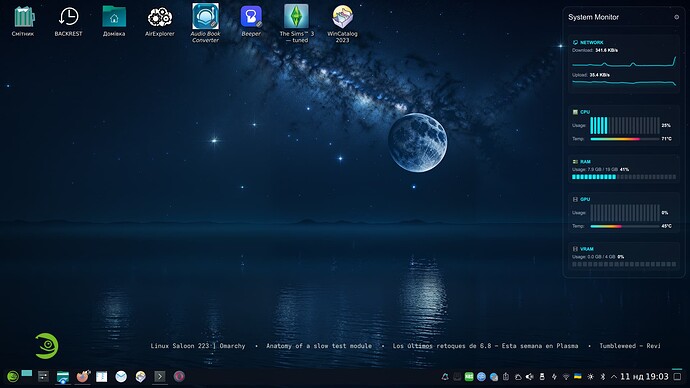Click the network download graph line
Viewport: 690px width, 388px height.
click(x=624, y=63)
